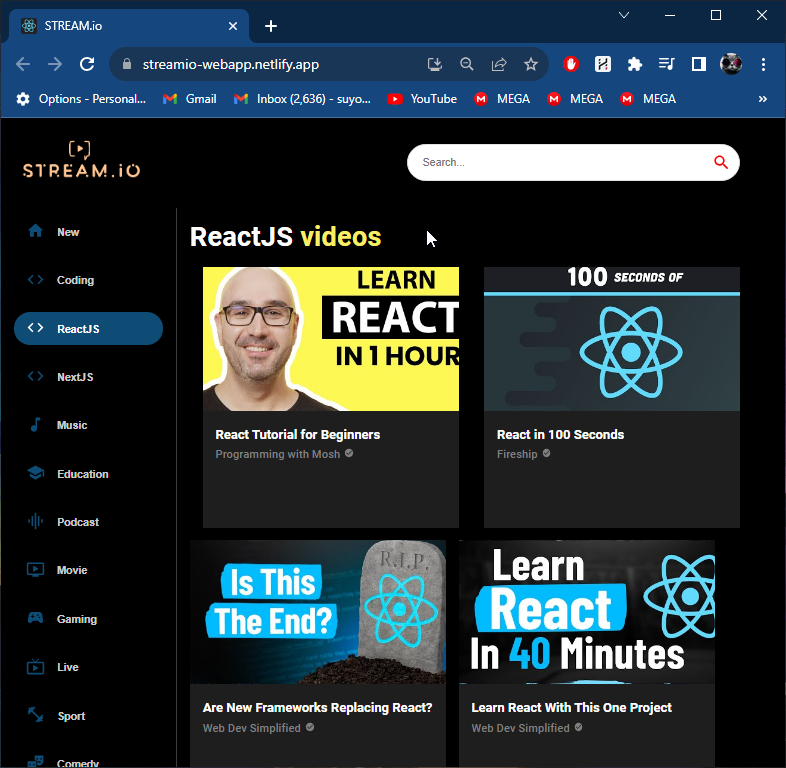This screenshot has width=786, height=768.
Task: Go back with the browser arrow
Action: click(23, 64)
